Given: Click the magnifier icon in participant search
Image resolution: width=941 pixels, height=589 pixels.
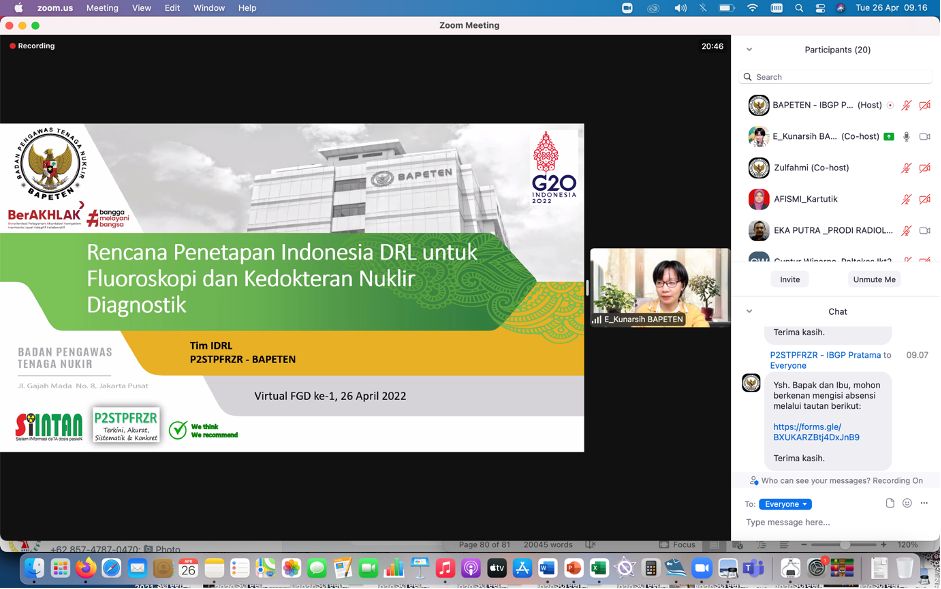Looking at the screenshot, I should (x=748, y=77).
